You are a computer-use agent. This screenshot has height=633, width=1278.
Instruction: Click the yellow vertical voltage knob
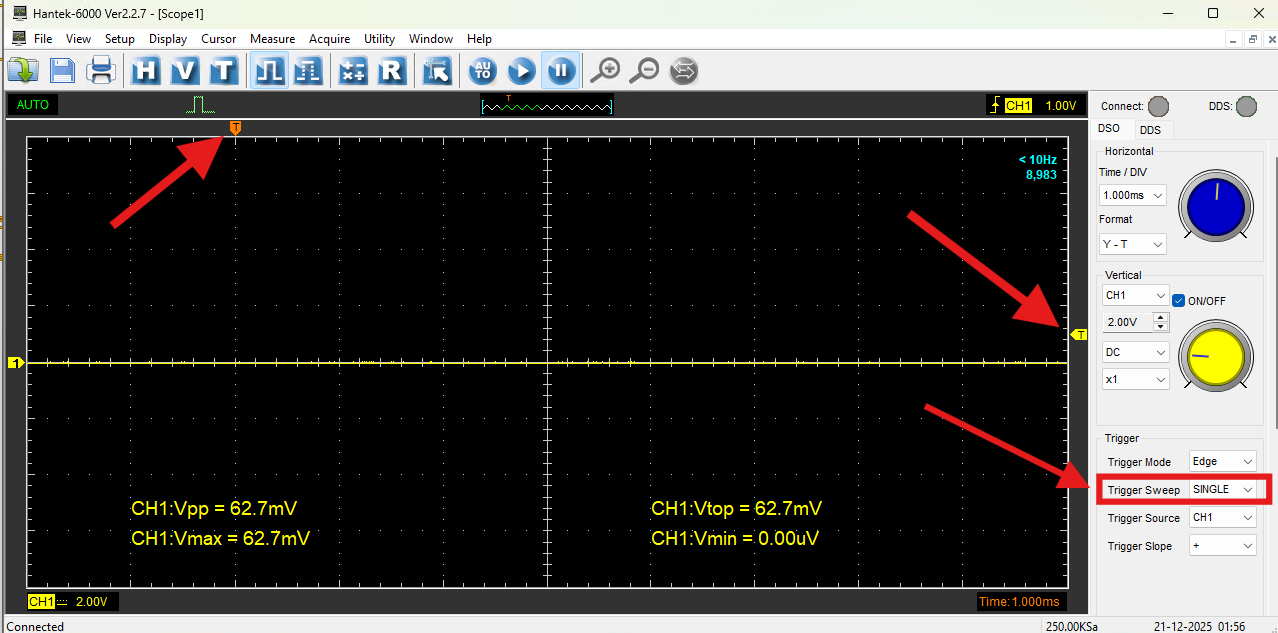1215,357
